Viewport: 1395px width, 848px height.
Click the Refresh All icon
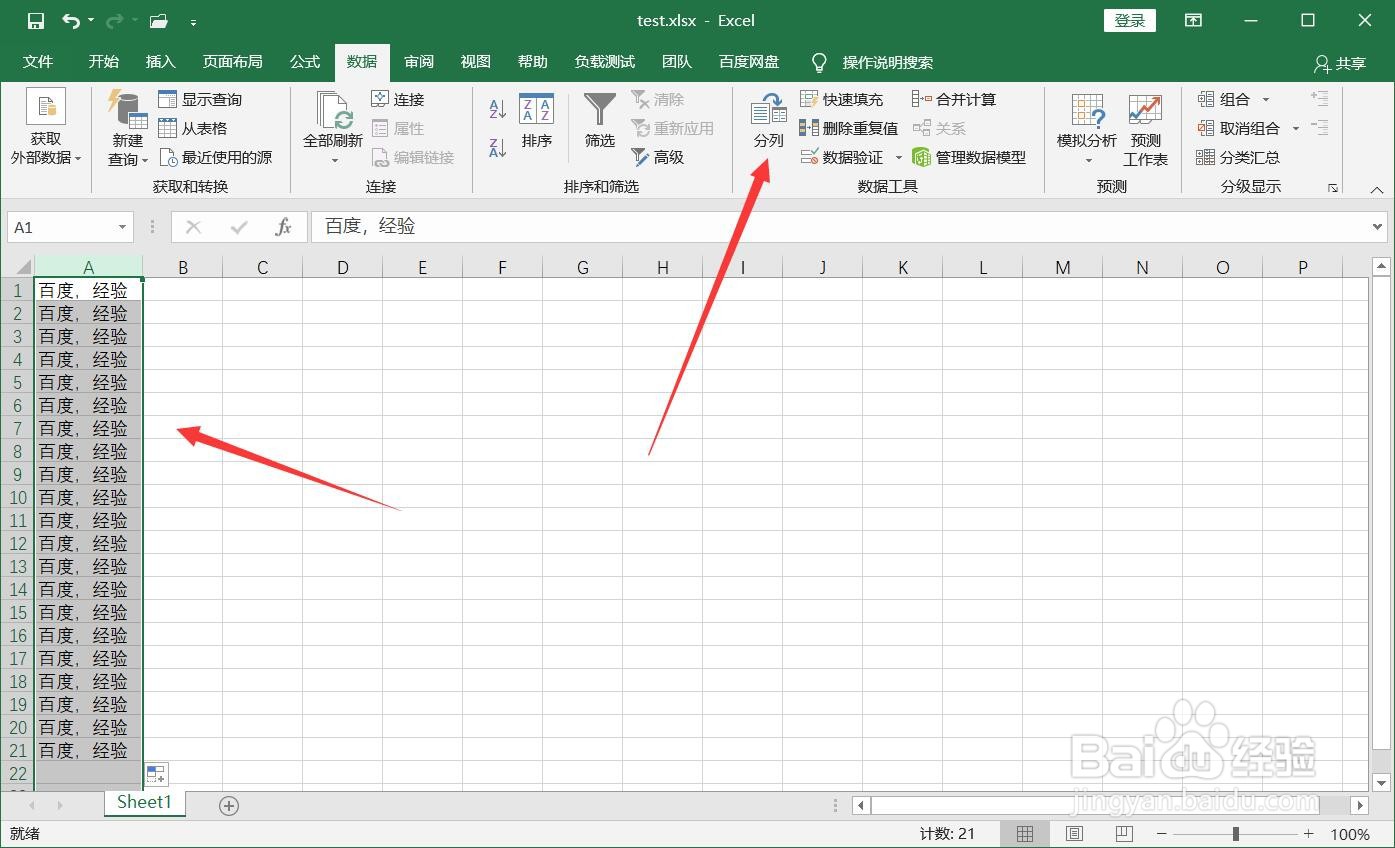[x=333, y=128]
